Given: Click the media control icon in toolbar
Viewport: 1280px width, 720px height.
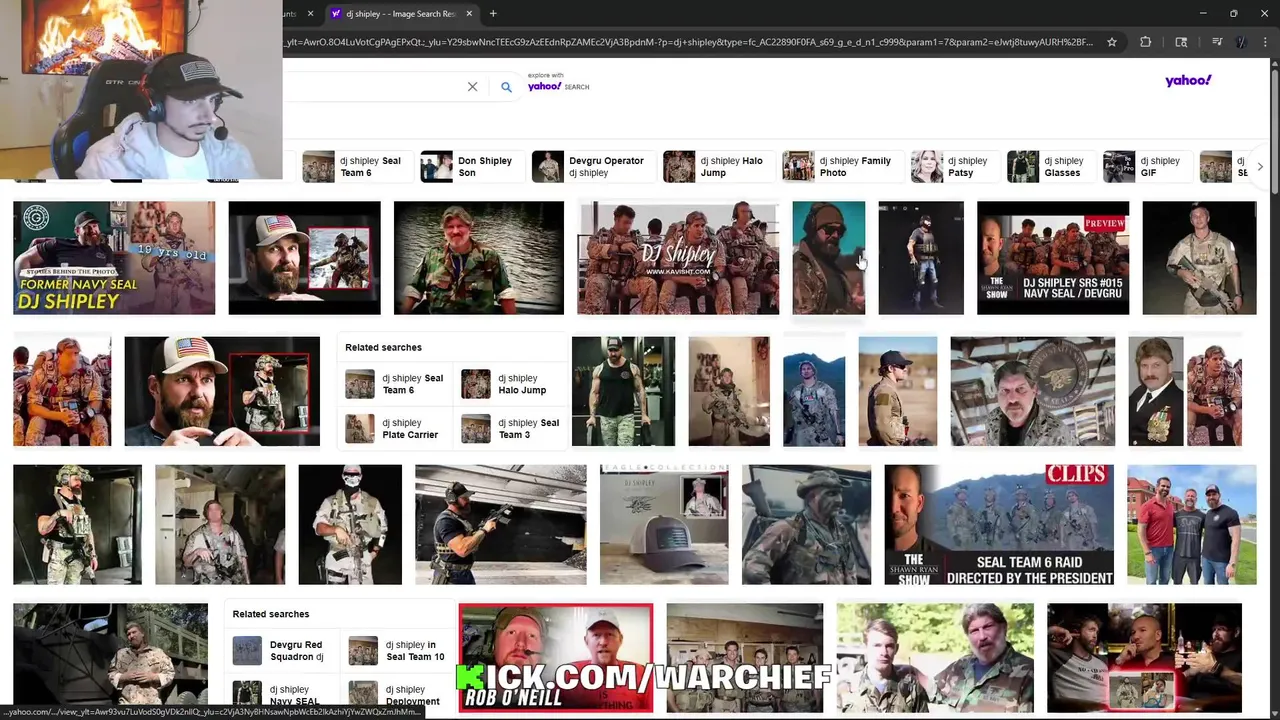Looking at the screenshot, I should [x=1217, y=42].
